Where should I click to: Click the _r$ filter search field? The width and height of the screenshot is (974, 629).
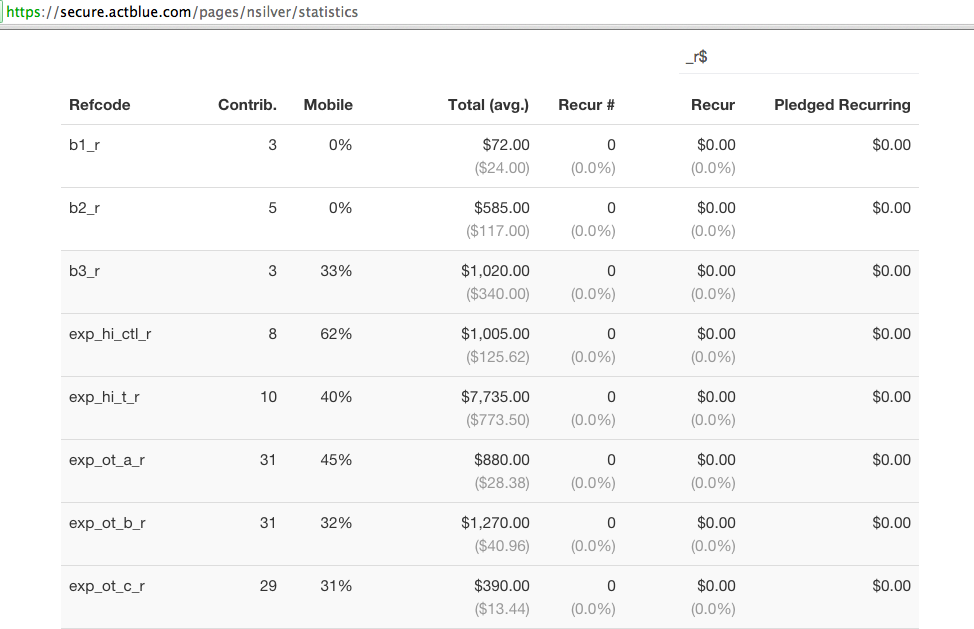[799, 57]
